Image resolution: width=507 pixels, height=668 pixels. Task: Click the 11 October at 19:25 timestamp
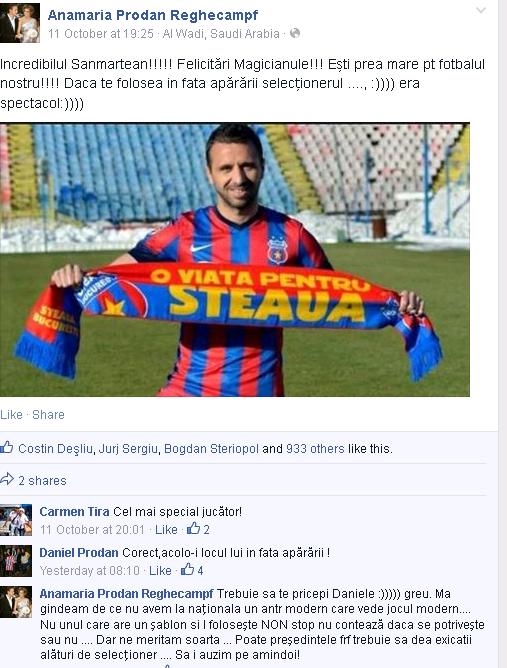tap(101, 34)
